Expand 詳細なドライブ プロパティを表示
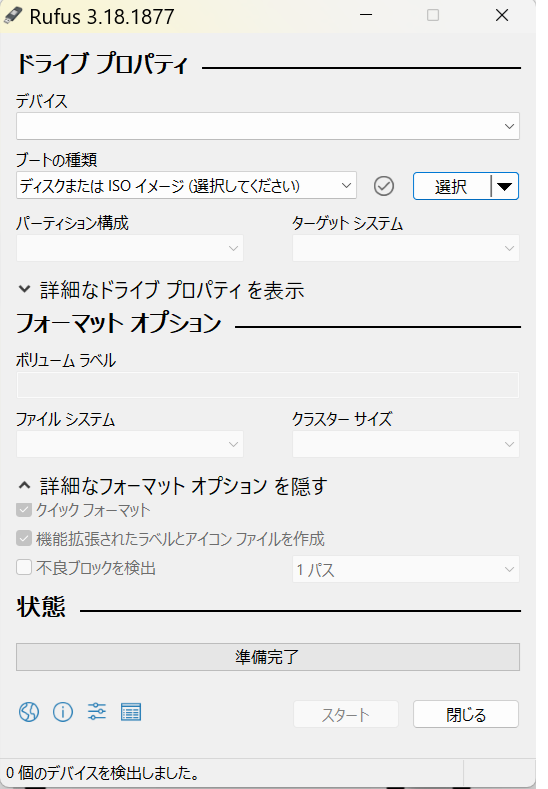Image resolution: width=548 pixels, height=789 pixels. (161, 290)
